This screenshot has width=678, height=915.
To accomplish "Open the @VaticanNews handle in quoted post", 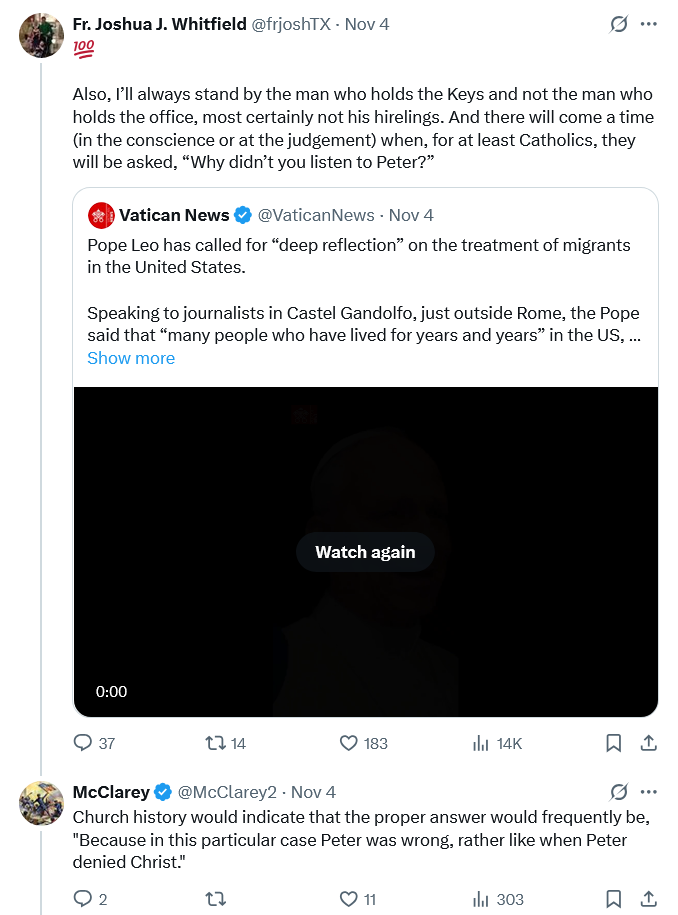I will tap(316, 215).
